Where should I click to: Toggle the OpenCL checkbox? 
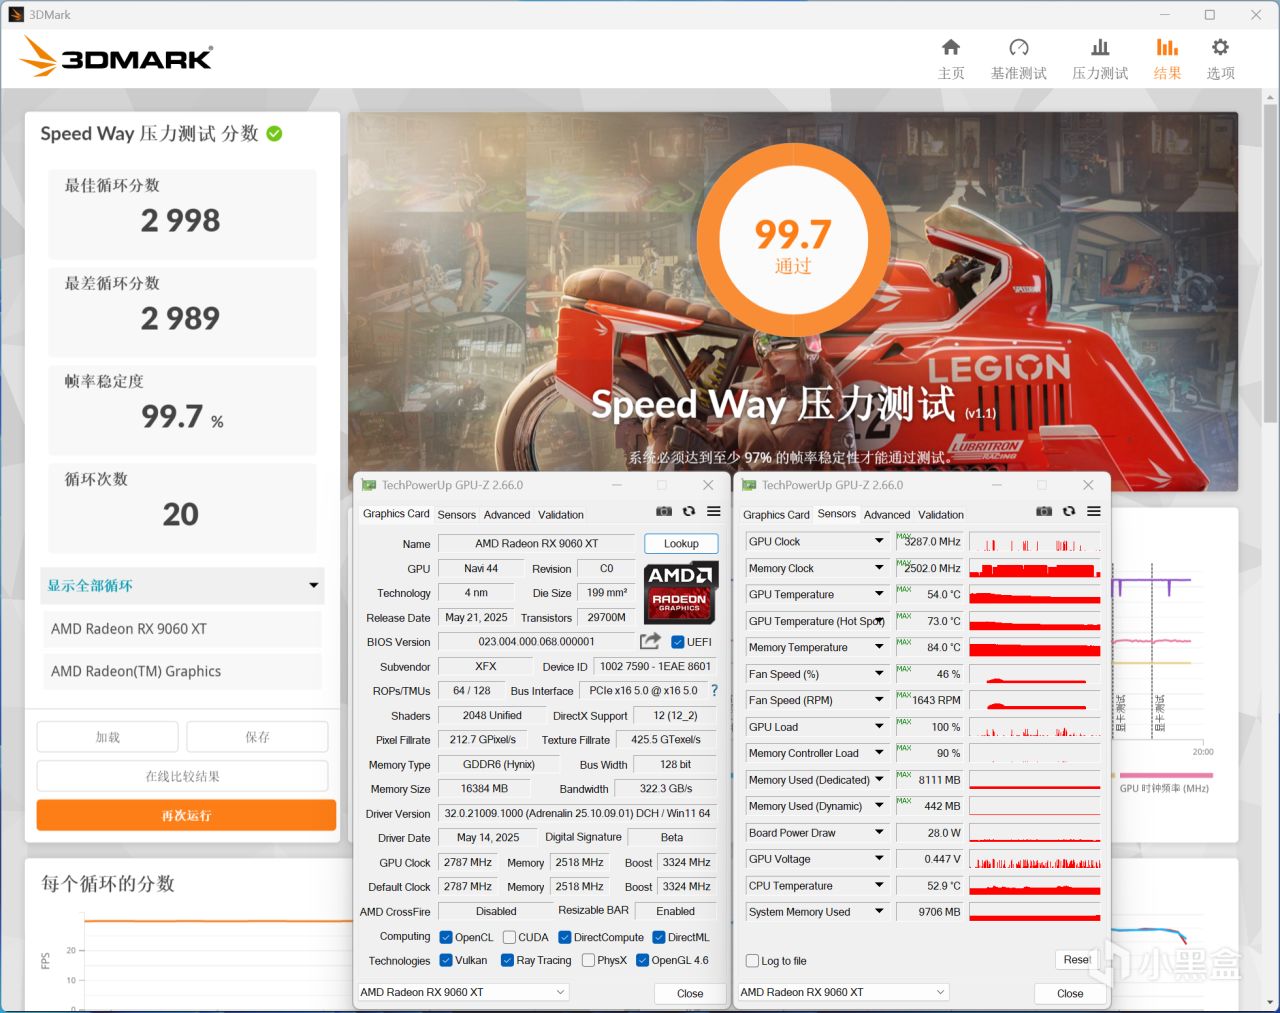(x=446, y=937)
